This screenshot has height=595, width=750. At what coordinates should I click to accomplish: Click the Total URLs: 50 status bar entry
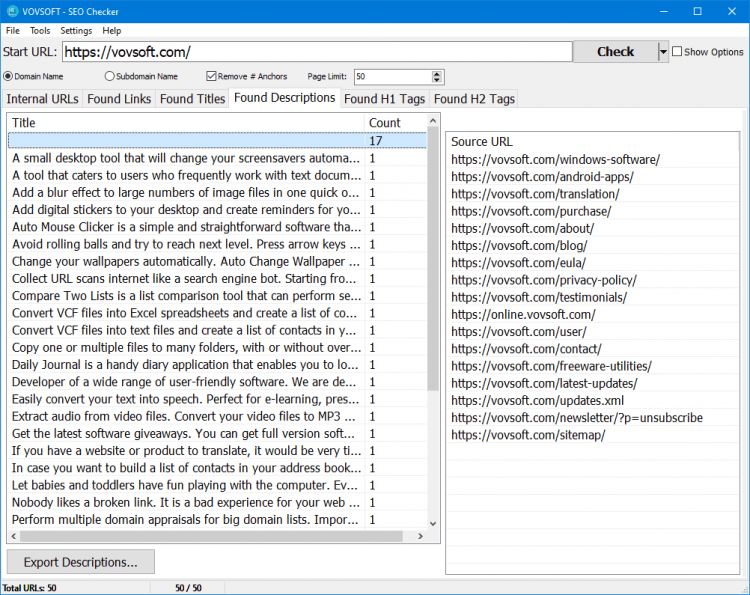[x=29, y=588]
